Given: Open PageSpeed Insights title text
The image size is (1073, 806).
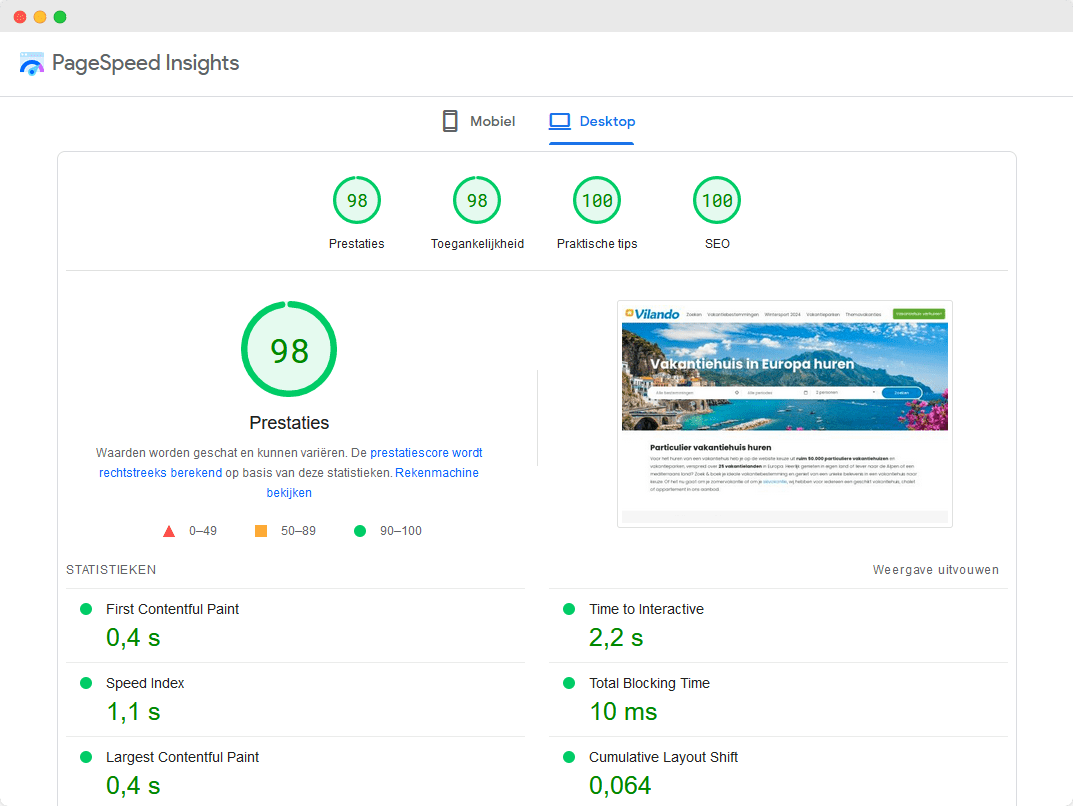Looking at the screenshot, I should click(x=145, y=63).
